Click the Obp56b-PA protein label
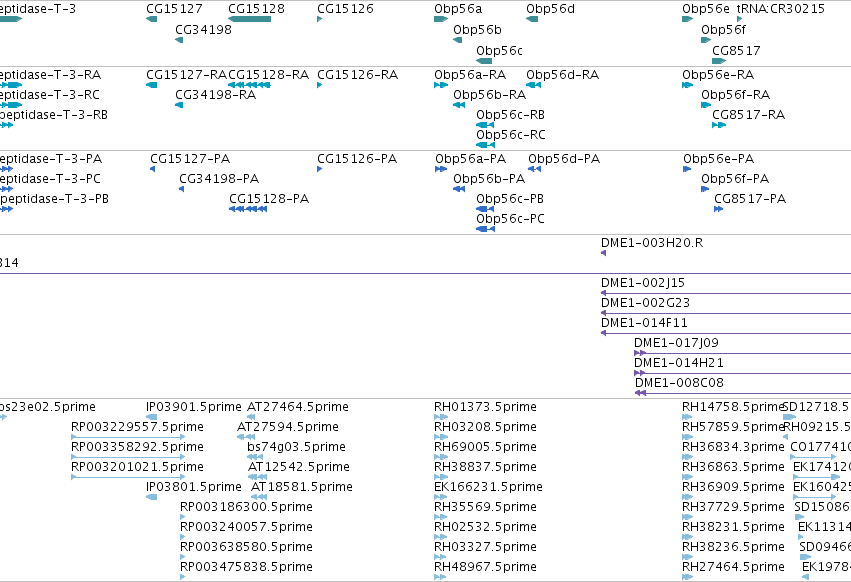Viewport: 851px width, 582px height. (489, 179)
